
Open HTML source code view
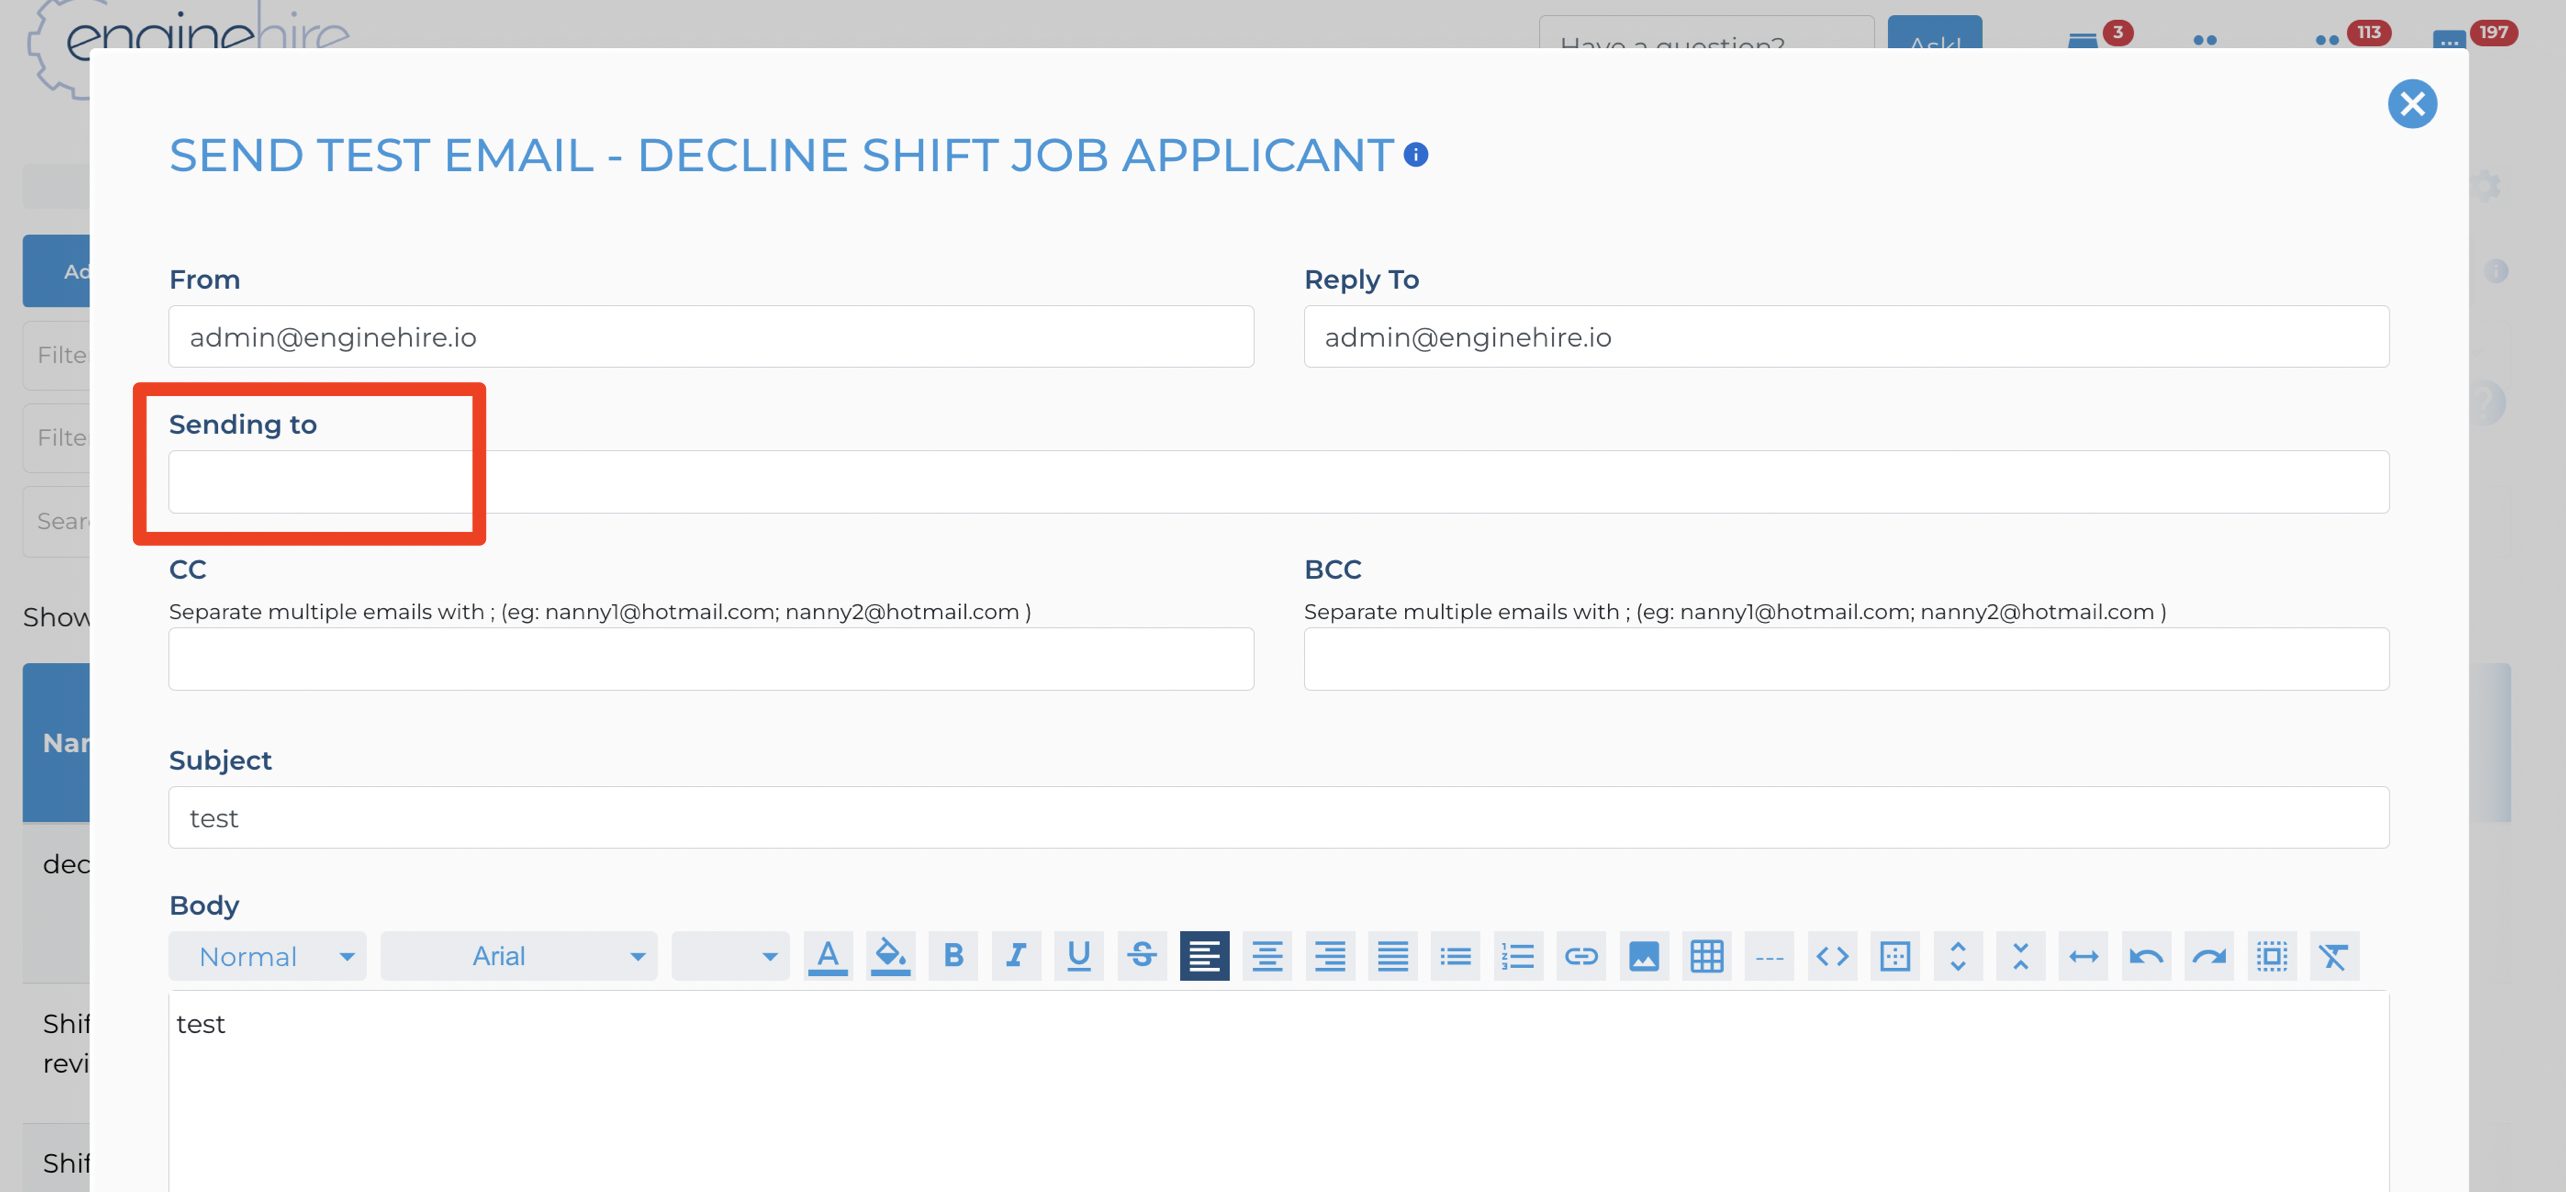(x=1832, y=956)
